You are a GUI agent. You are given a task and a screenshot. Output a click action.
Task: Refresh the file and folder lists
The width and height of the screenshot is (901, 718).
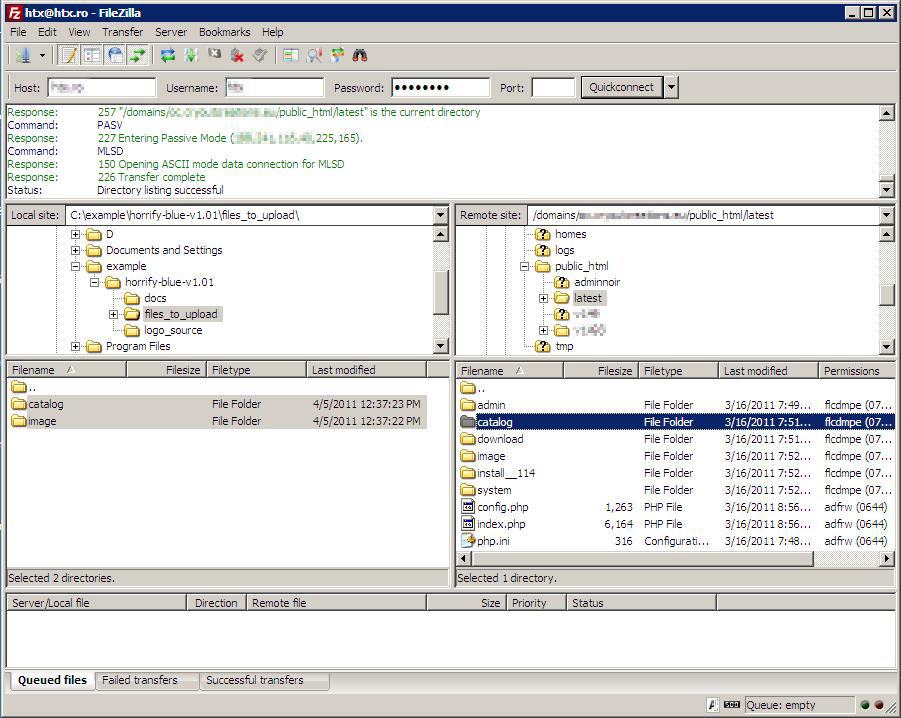[x=168, y=56]
